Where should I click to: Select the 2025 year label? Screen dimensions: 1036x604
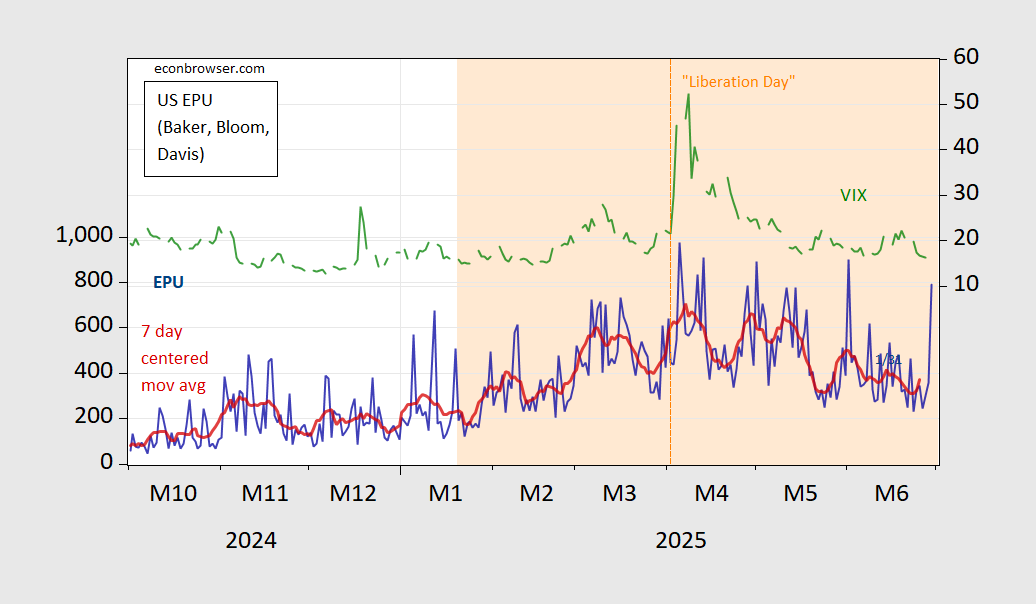(x=680, y=541)
